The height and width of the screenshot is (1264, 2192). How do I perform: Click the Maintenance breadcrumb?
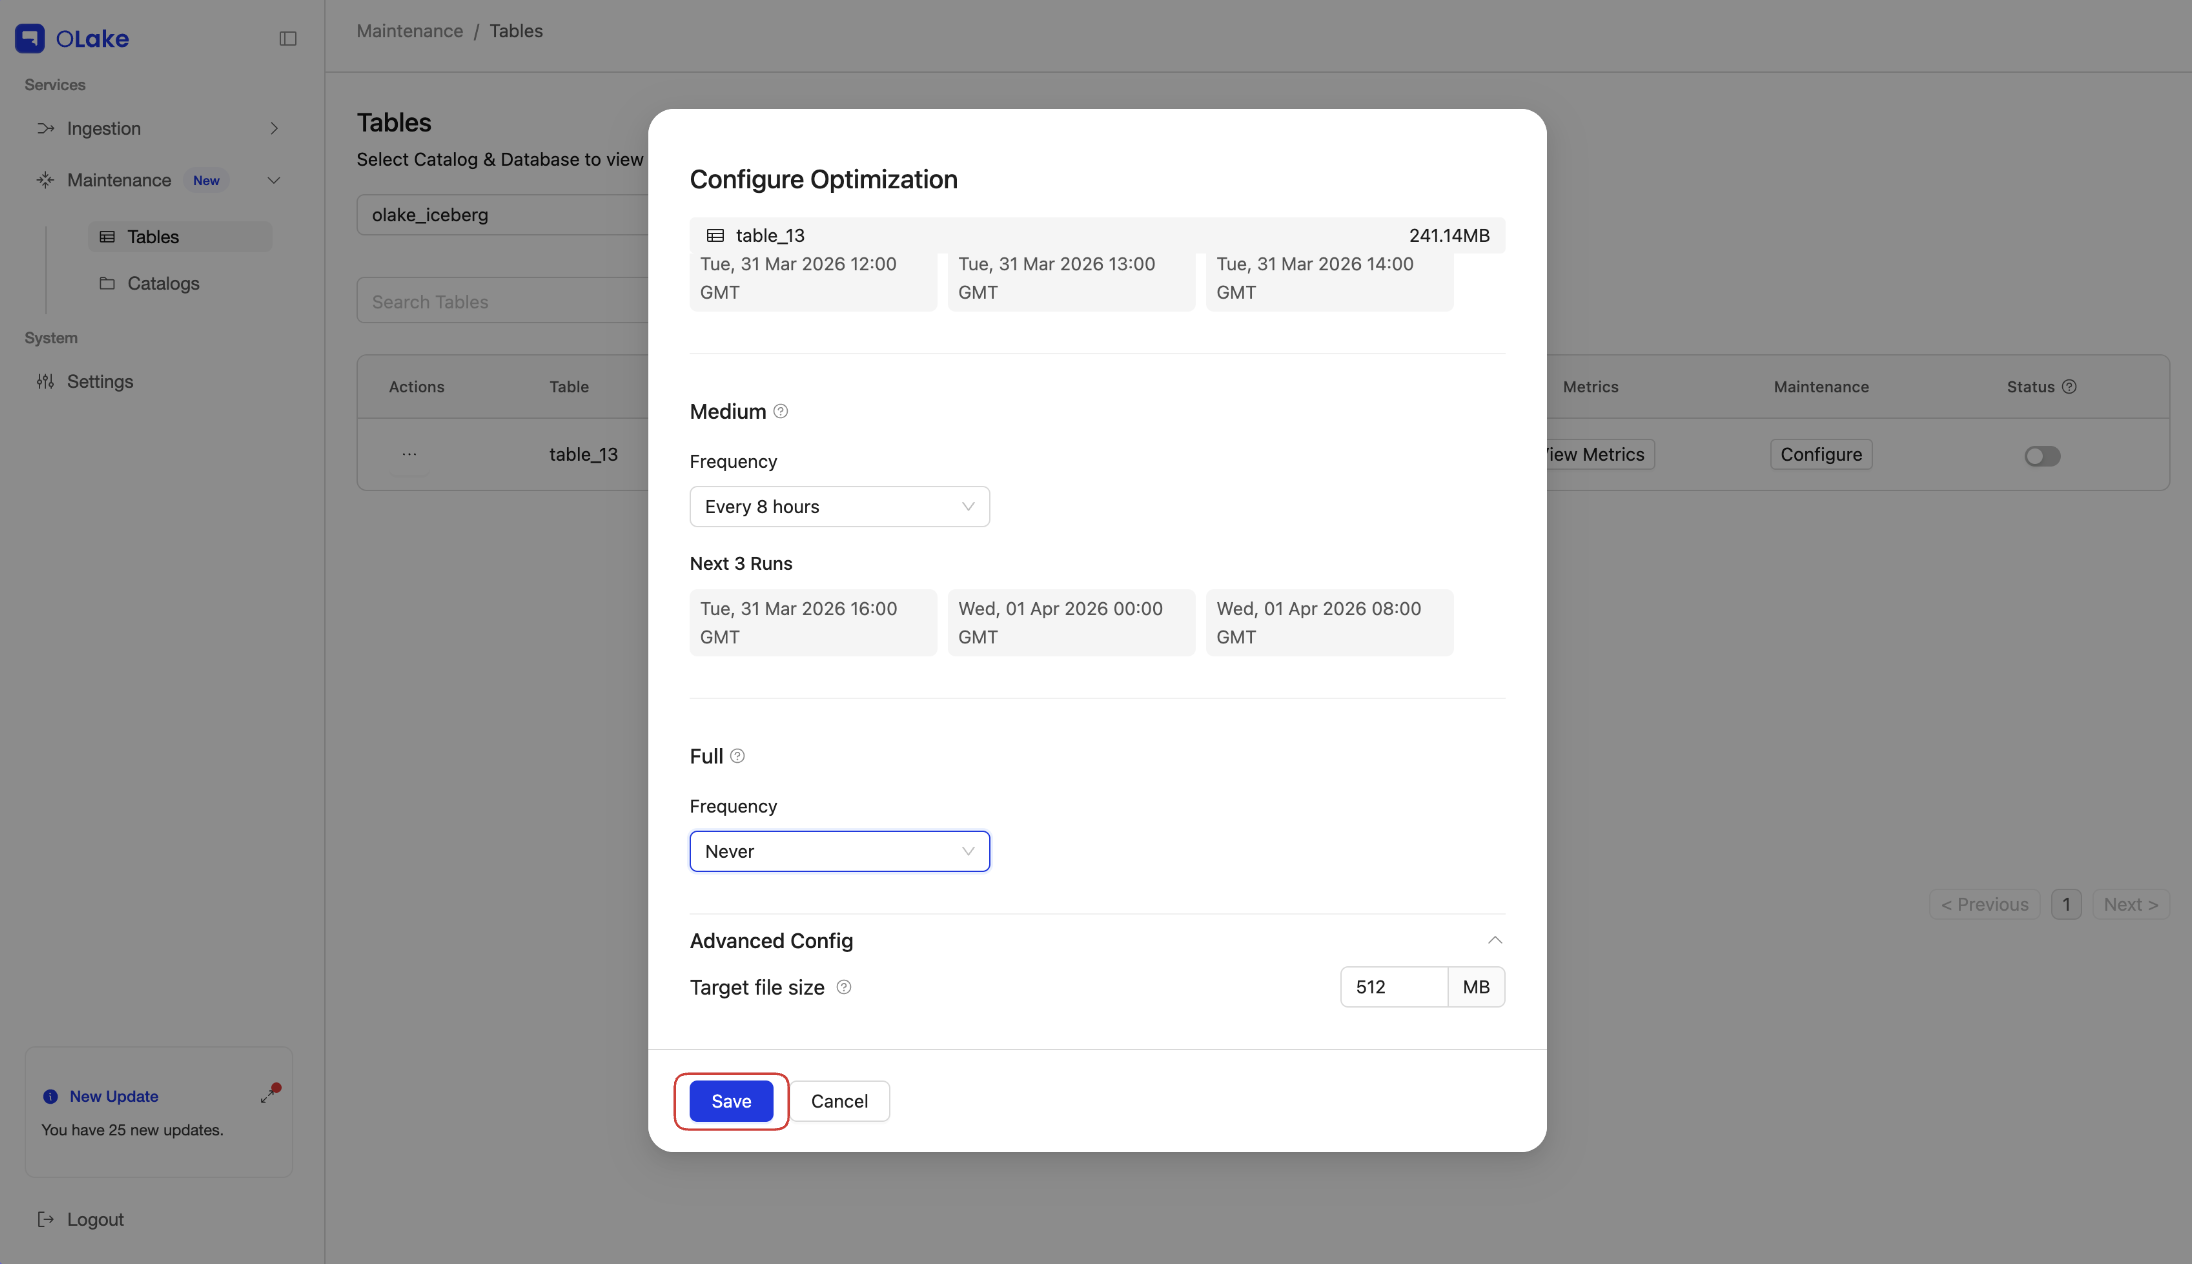410,31
